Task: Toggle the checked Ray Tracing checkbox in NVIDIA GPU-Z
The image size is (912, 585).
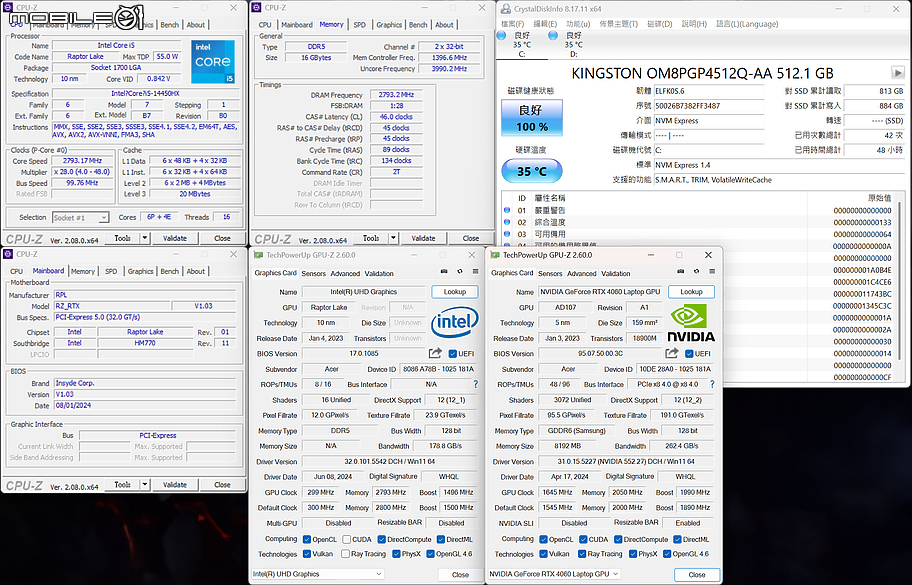Action: 582,554
